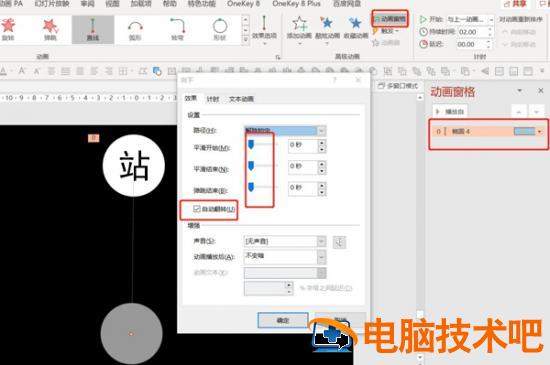The height and width of the screenshot is (365, 550).
Task: Click the animation order tag on slide
Action: (x=93, y=138)
